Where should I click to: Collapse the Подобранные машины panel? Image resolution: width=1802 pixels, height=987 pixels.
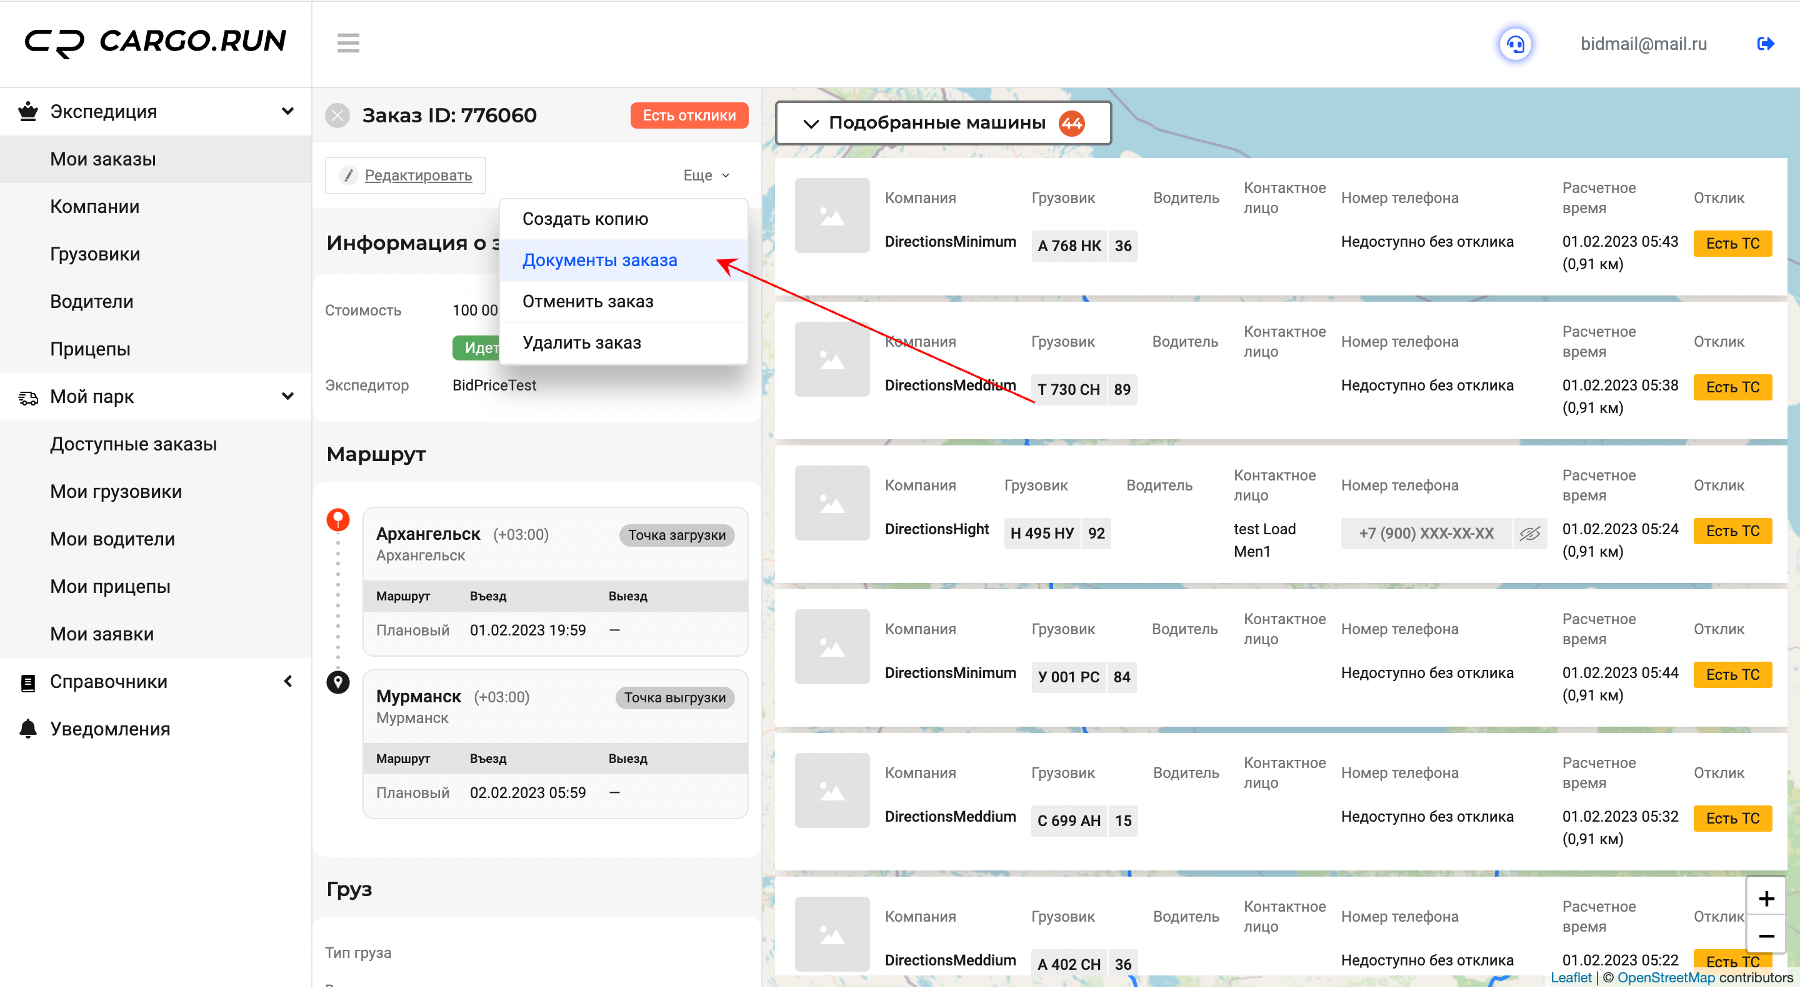(x=811, y=123)
